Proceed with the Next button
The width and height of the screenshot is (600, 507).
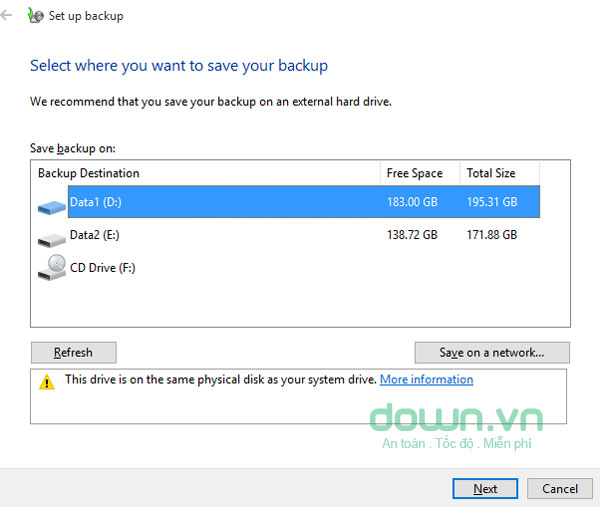pos(485,489)
